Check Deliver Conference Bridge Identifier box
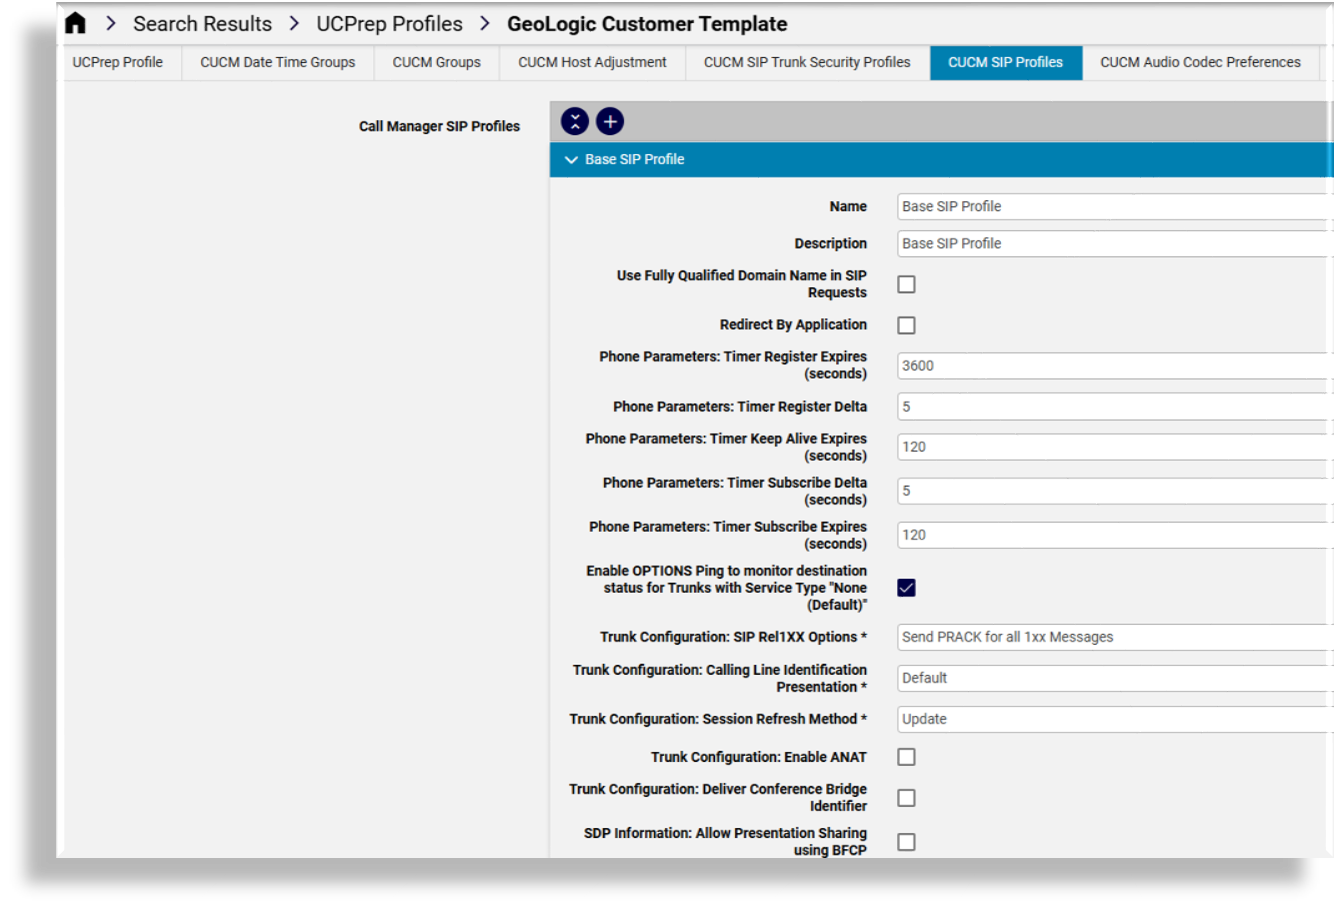 pyautogui.click(x=906, y=798)
